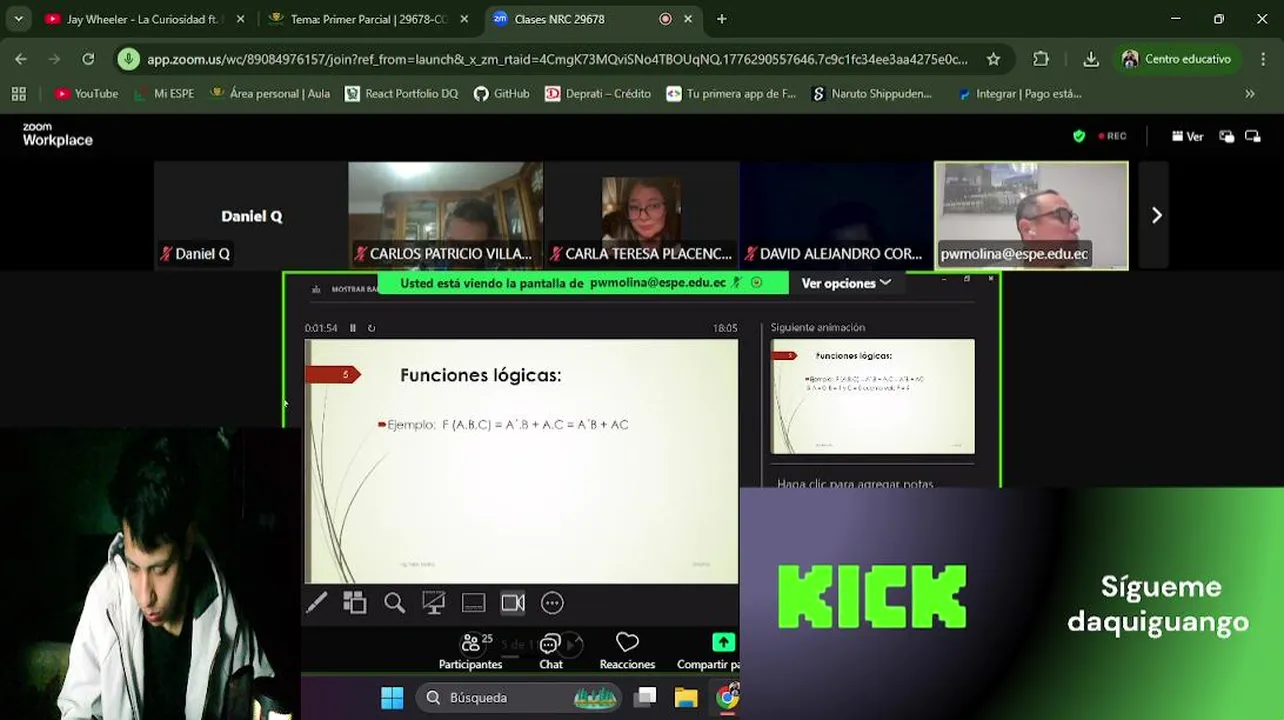Select Daniel Q participant tile
The image size is (1284, 720).
(x=251, y=215)
